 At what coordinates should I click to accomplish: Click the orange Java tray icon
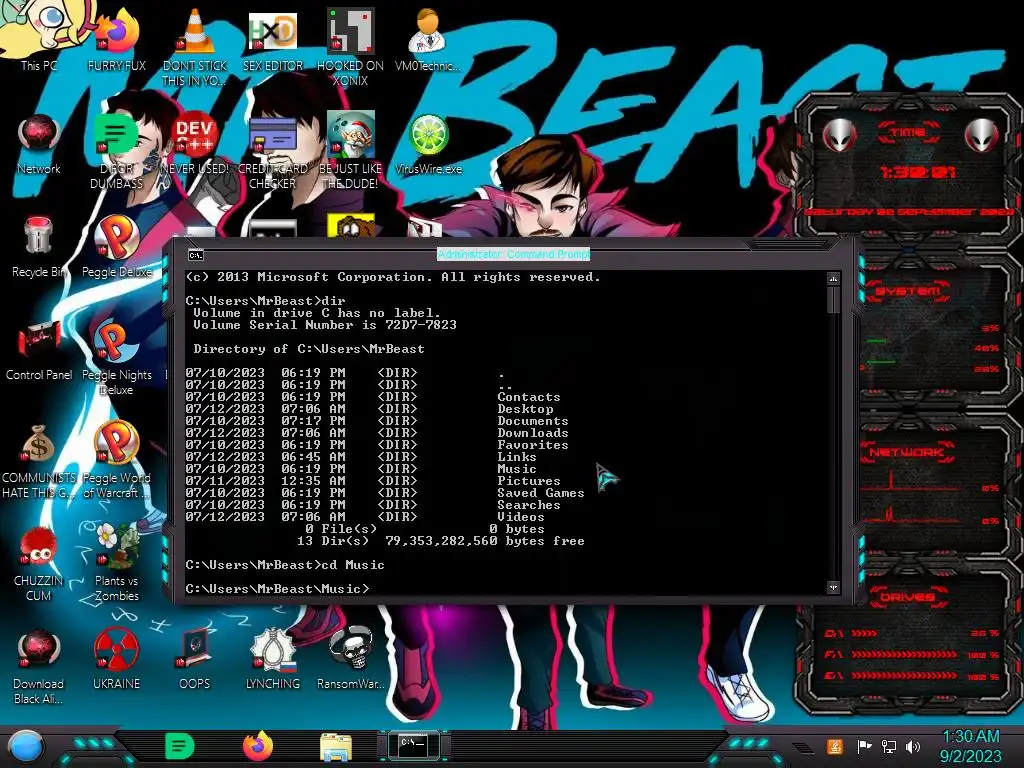tap(835, 746)
